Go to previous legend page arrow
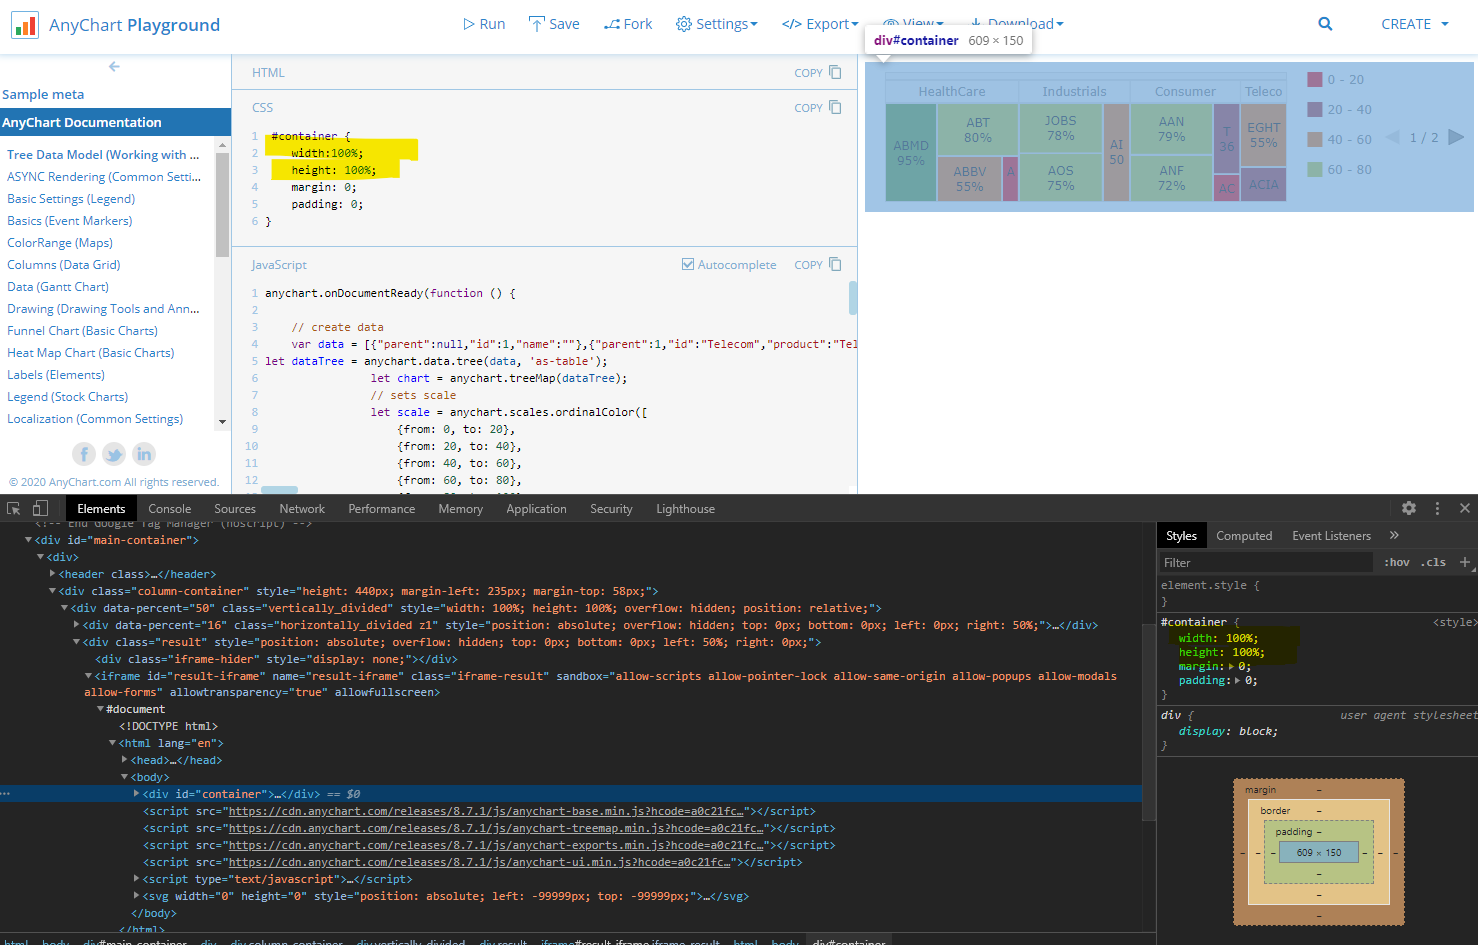This screenshot has width=1478, height=945. 1393,137
